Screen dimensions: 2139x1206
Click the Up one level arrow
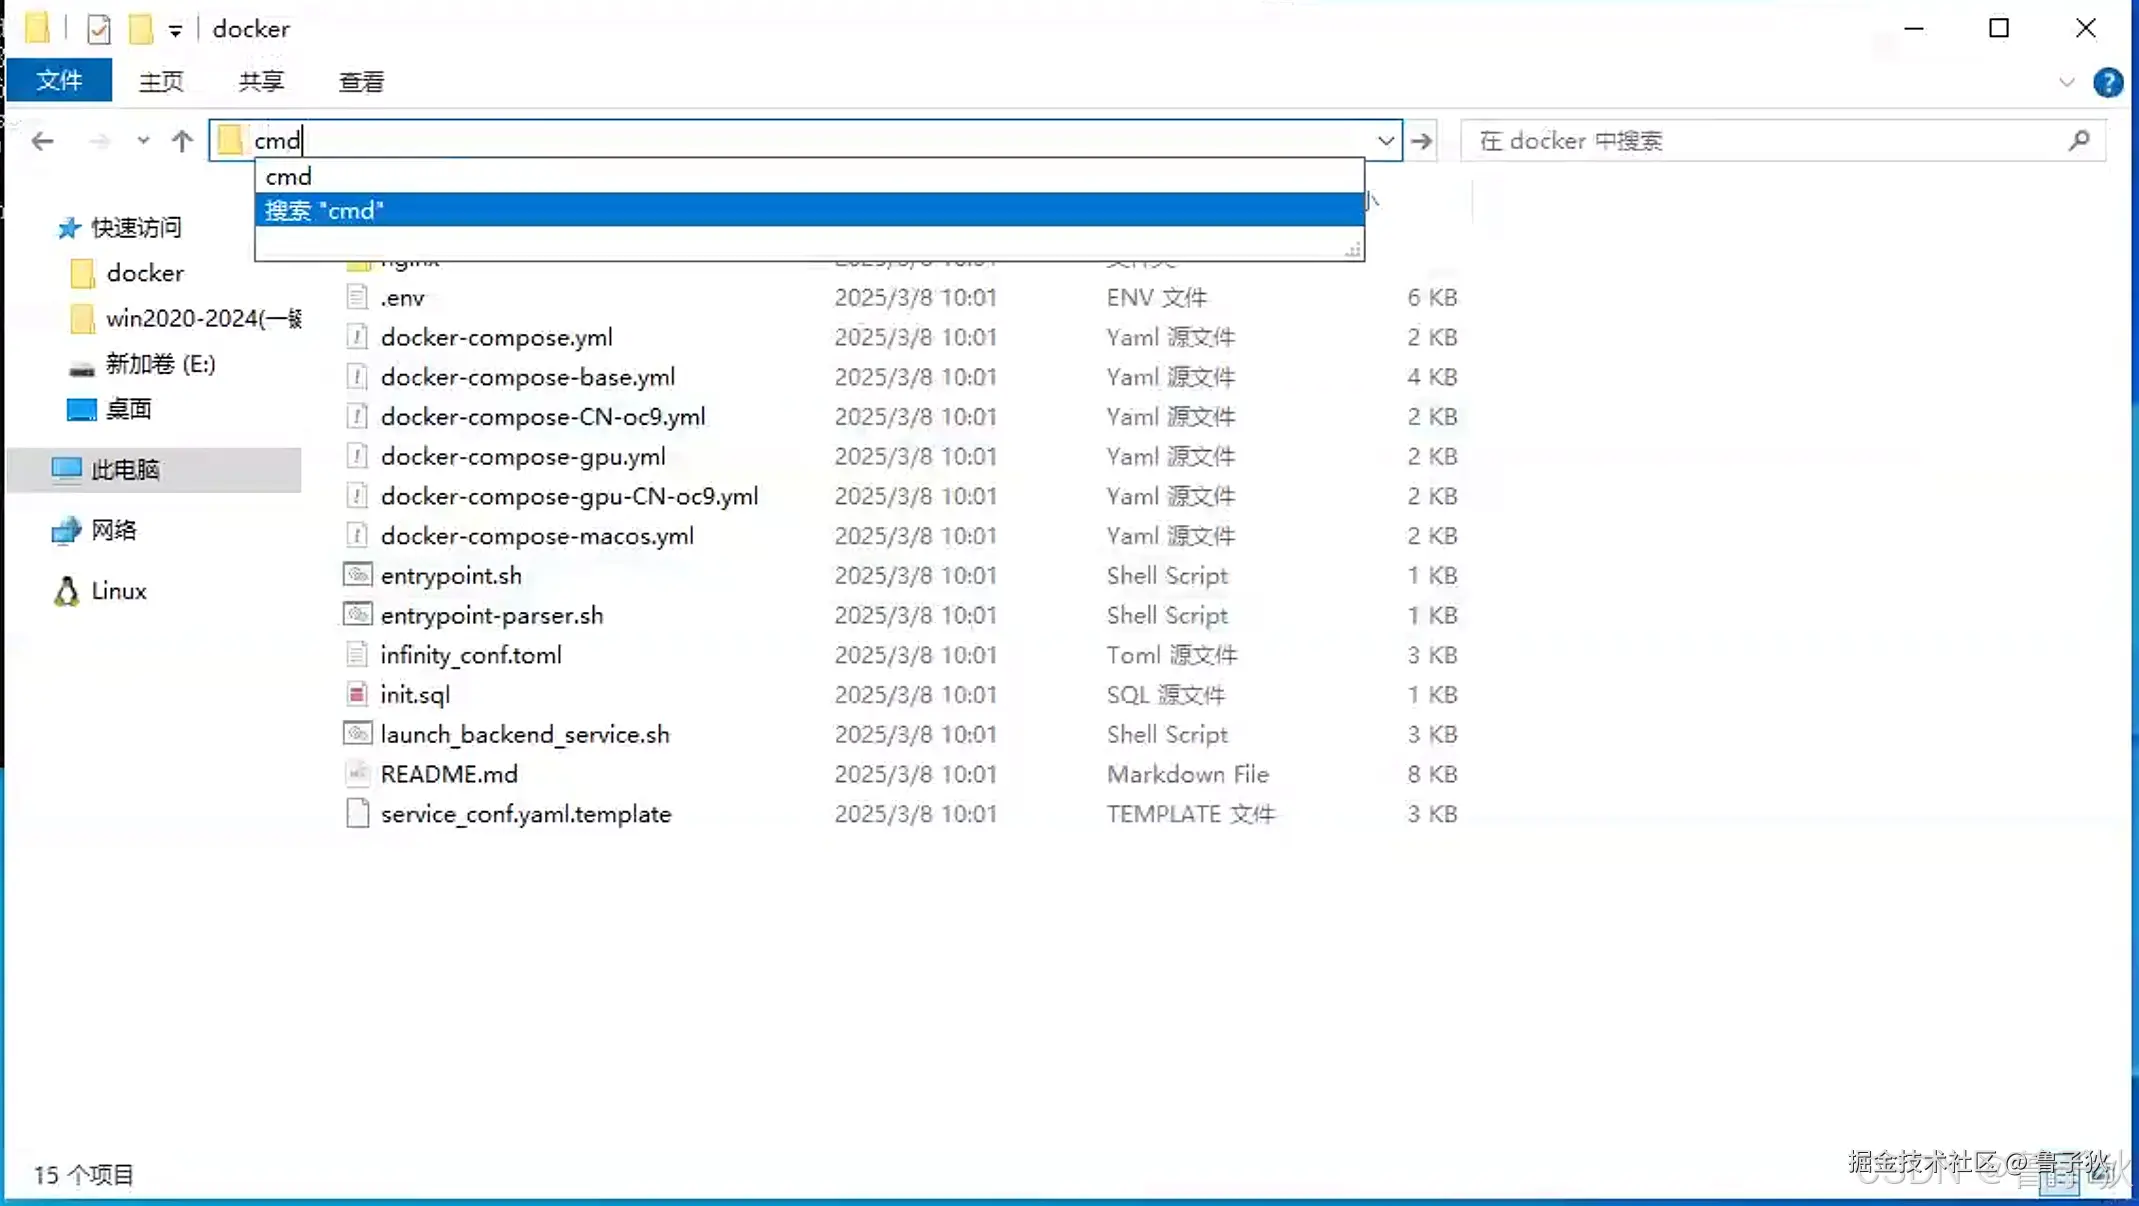point(181,141)
